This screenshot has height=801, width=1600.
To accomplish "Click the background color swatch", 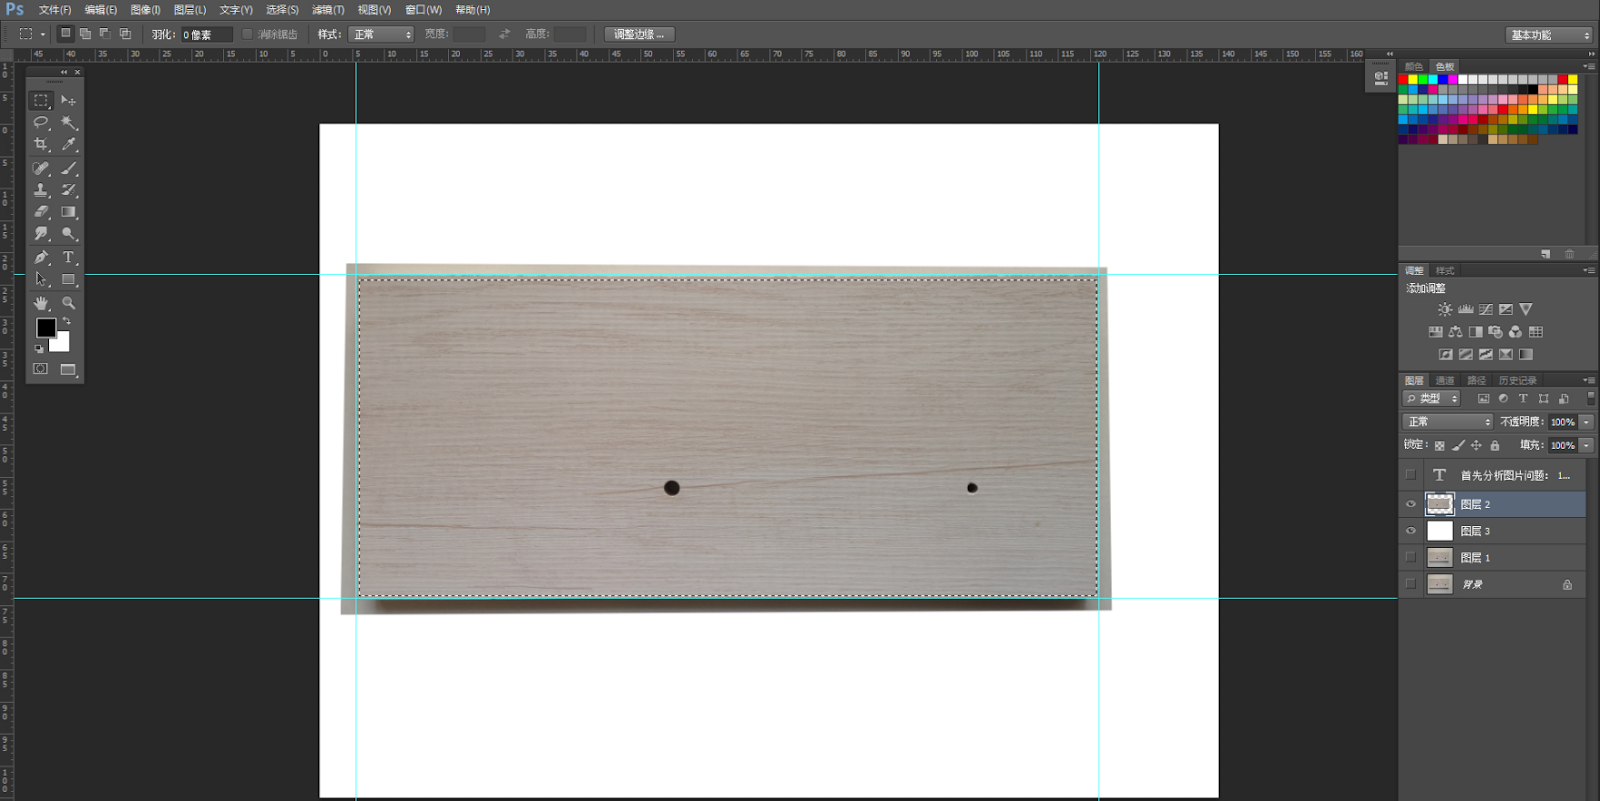I will click(62, 343).
